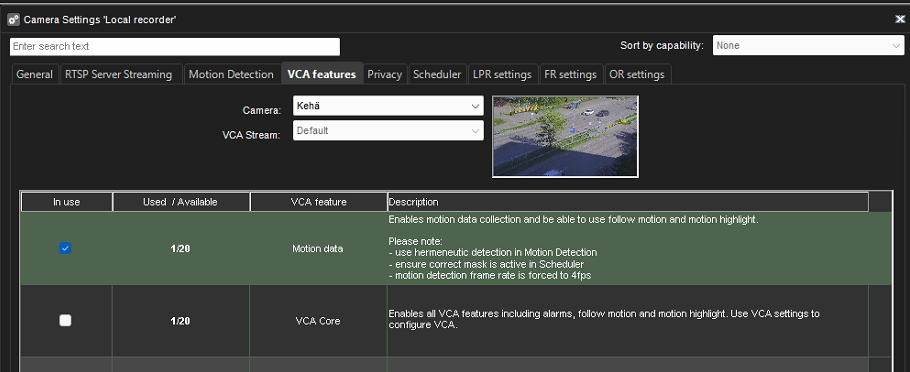Screen dimensions: 910x372
Task: Select the VCA features tab
Action: (322, 74)
